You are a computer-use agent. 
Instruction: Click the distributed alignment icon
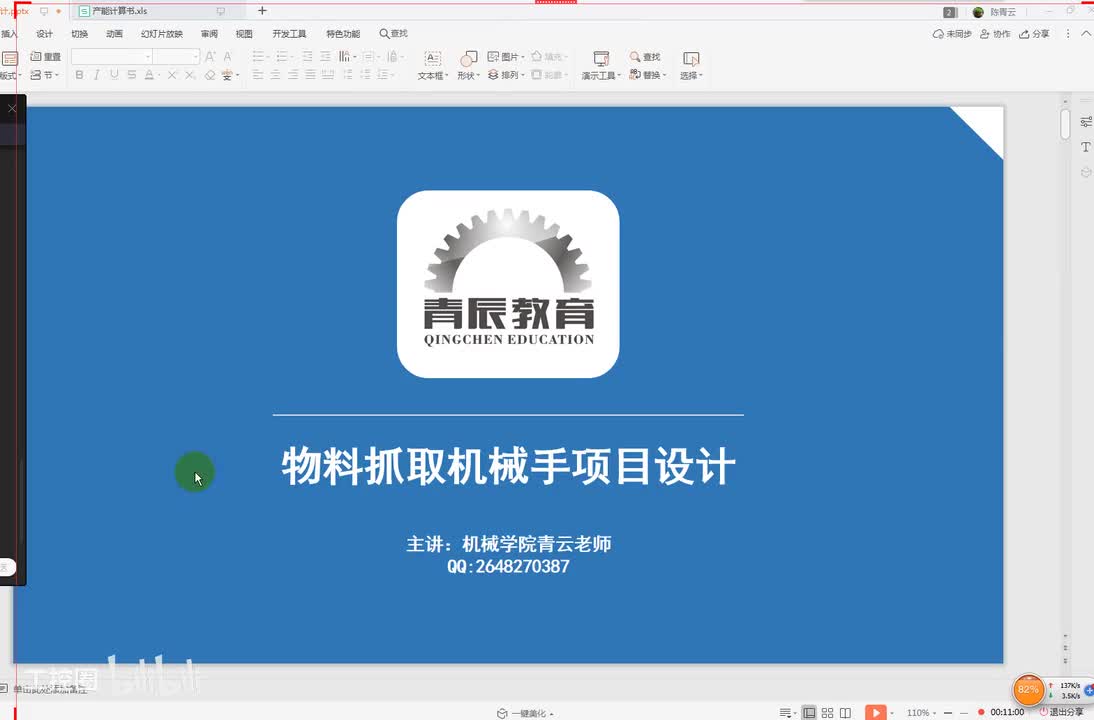click(328, 75)
